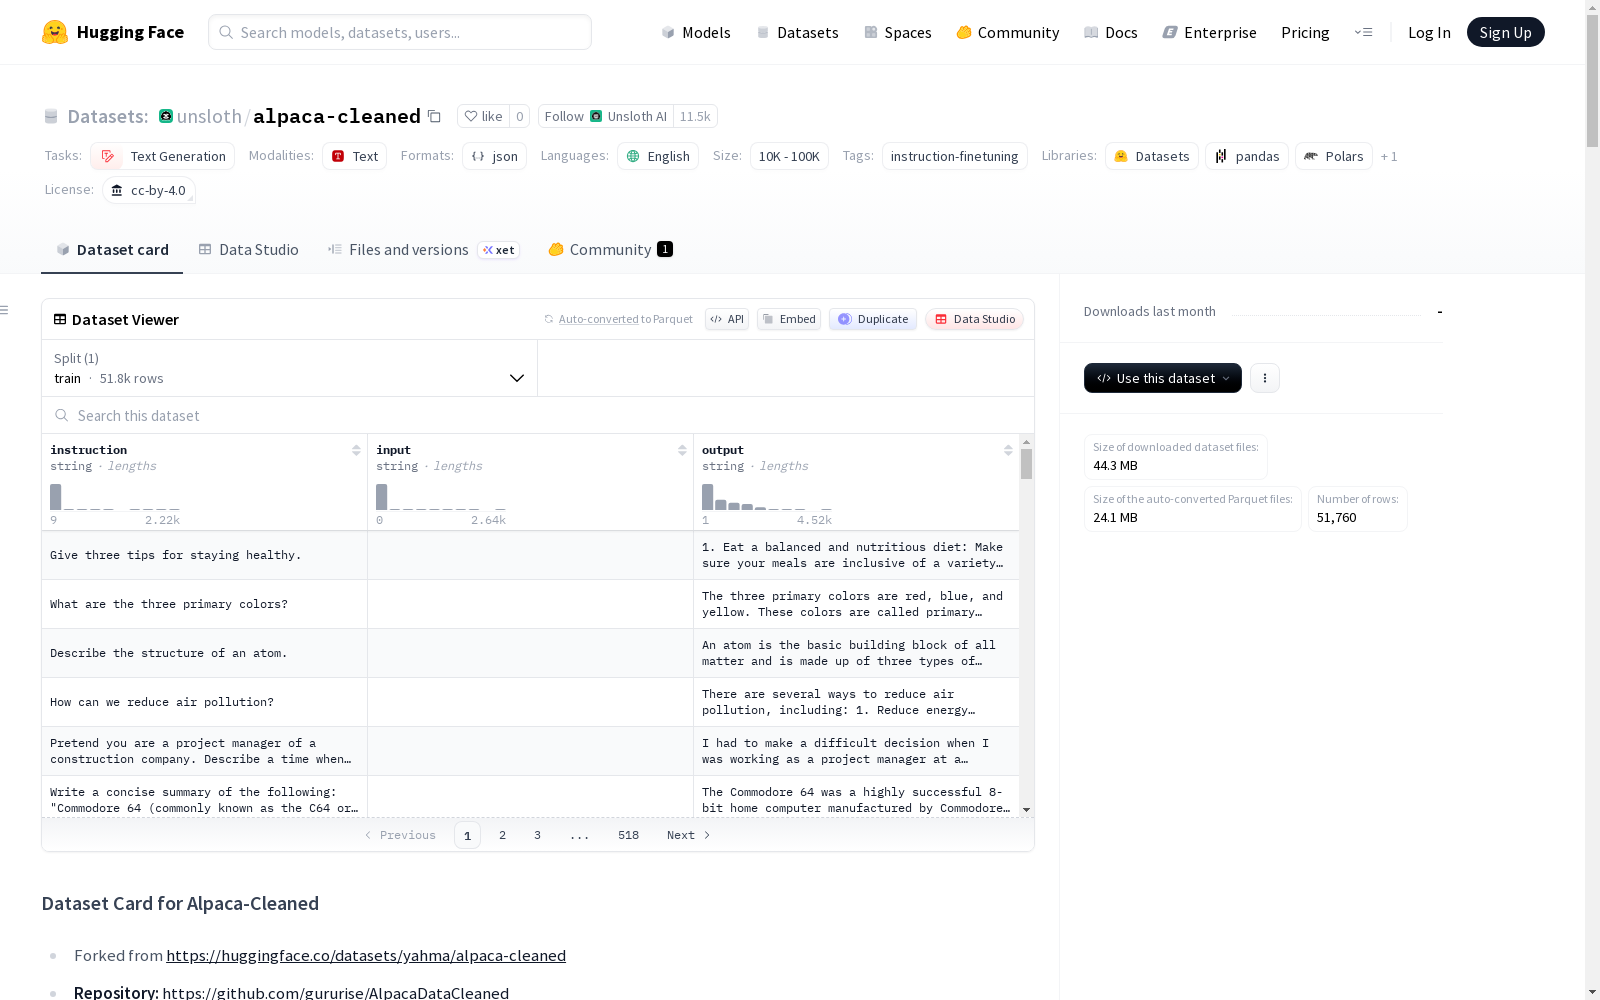Click the instruction lengths histogram
The image size is (1600, 1000).
pos(115,497)
